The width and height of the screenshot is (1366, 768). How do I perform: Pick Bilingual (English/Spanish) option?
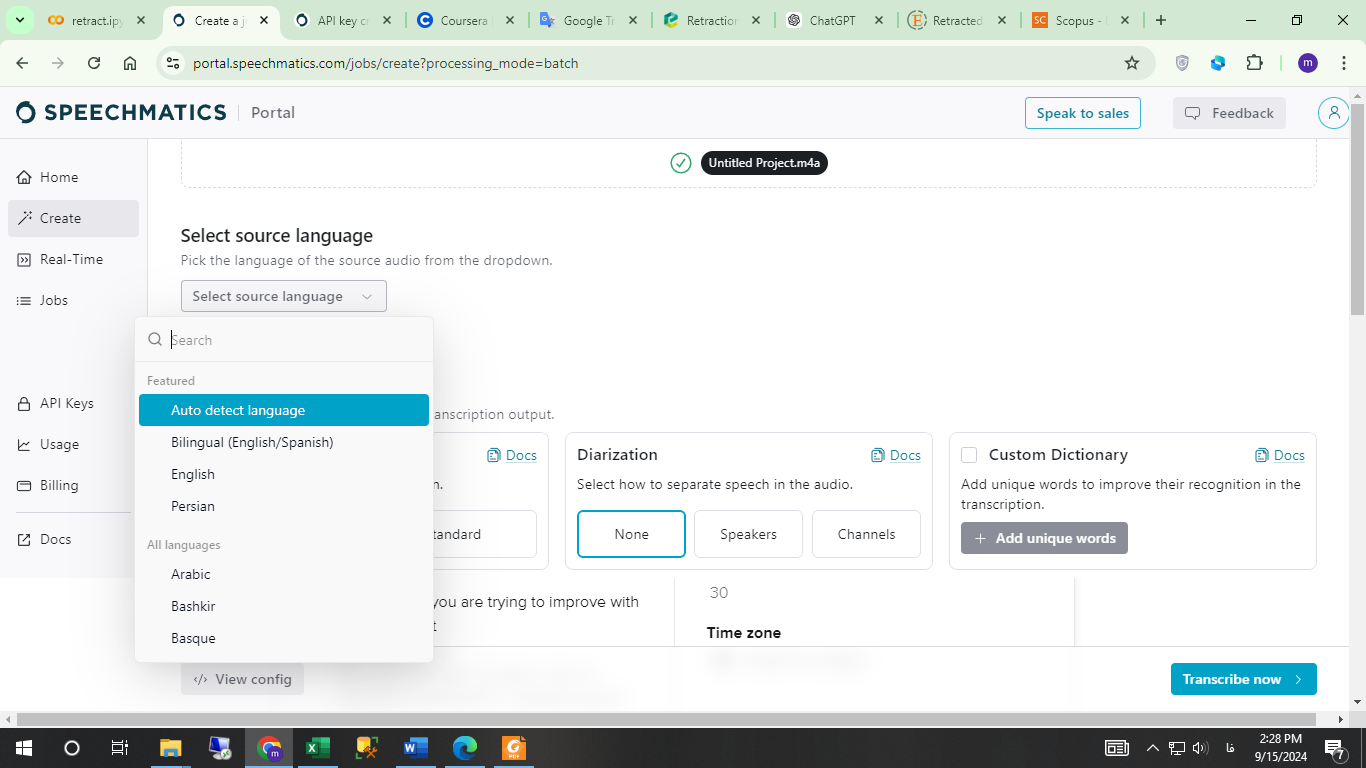point(284,442)
